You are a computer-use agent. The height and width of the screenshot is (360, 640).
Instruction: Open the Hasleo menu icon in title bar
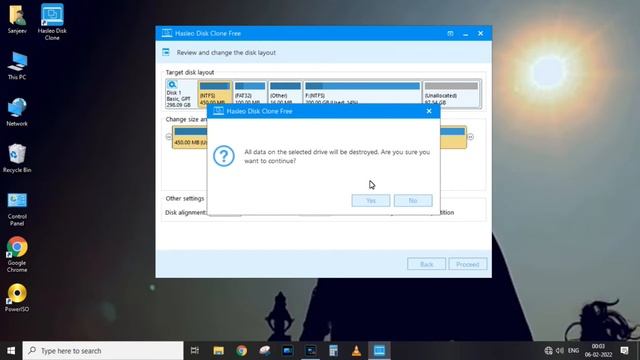tap(450, 33)
